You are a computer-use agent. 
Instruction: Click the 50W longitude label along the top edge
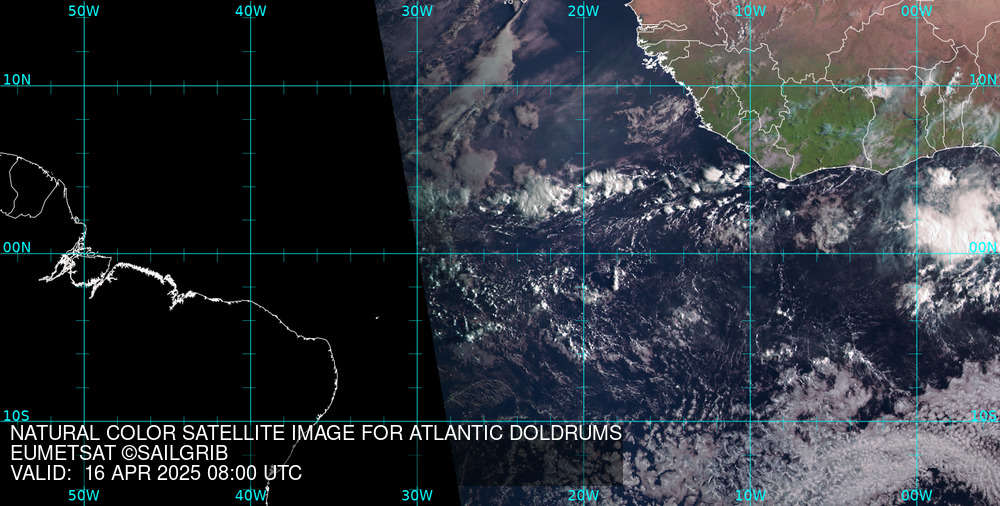(84, 11)
